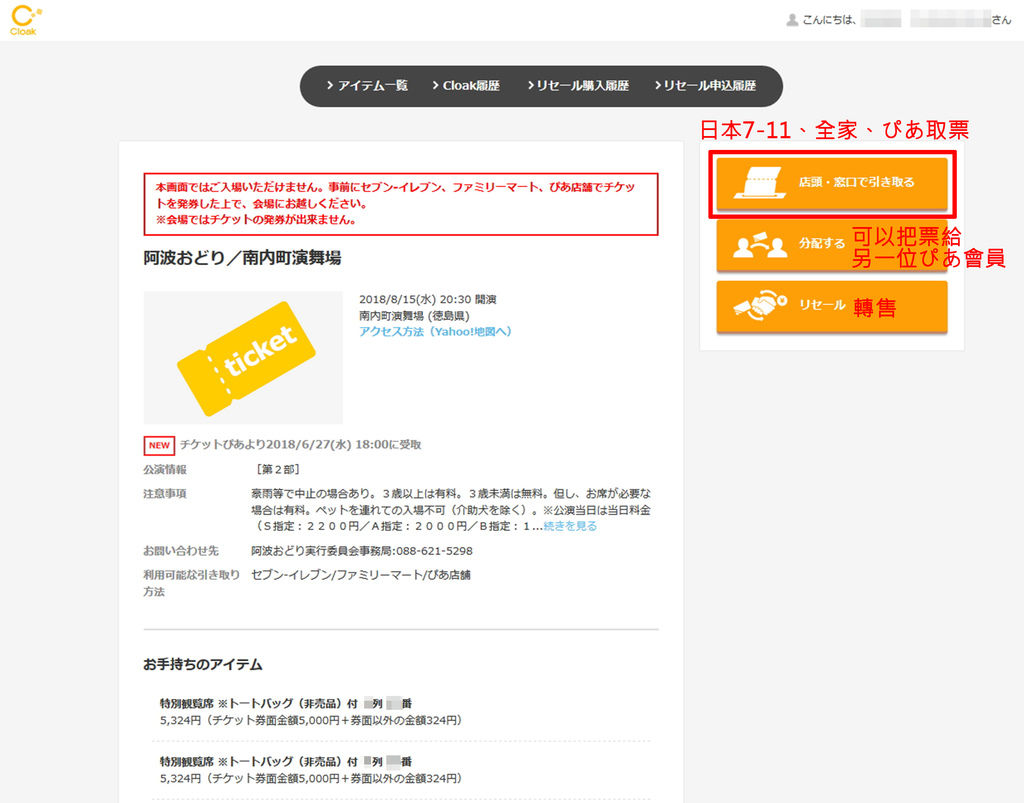Click the 注意事項 label
The height and width of the screenshot is (803, 1024).
(165, 494)
